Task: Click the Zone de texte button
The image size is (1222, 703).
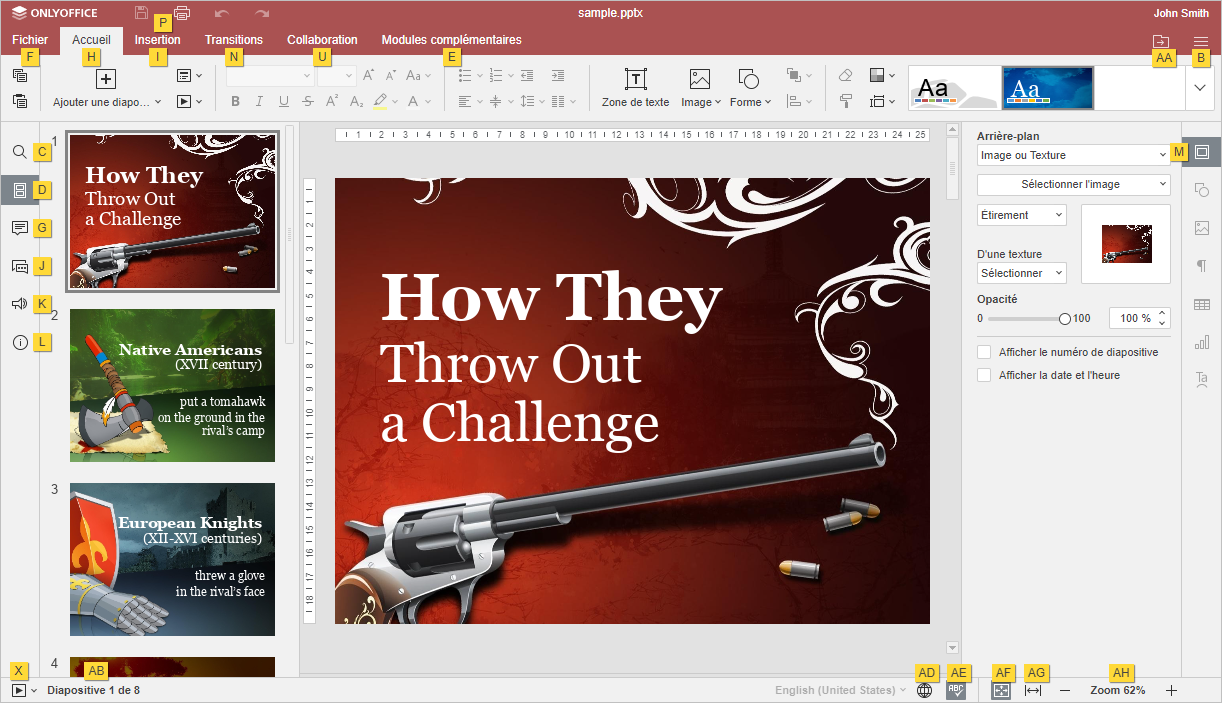Action: point(636,88)
